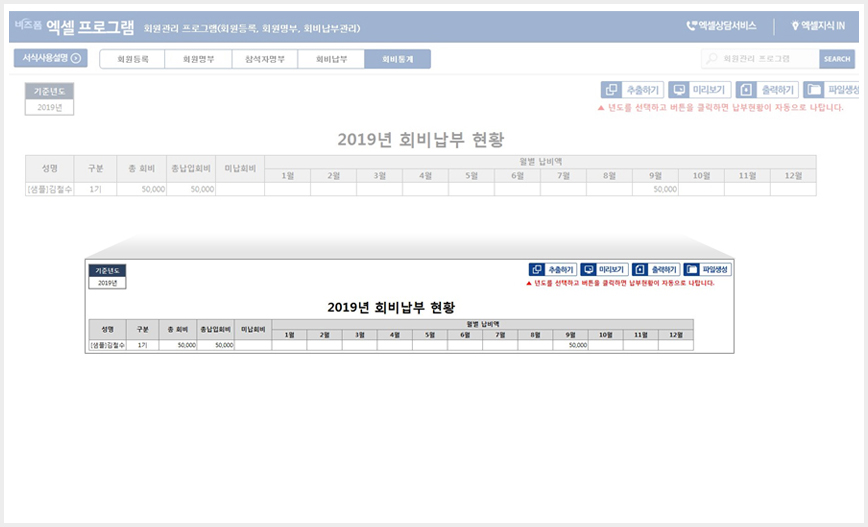Click the 총납입회비 column header in upper table
This screenshot has width=868, height=527.
tap(191, 168)
